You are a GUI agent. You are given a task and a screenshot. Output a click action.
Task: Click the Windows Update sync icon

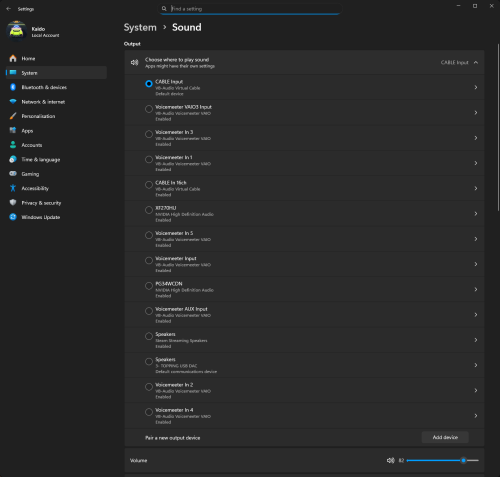13,217
